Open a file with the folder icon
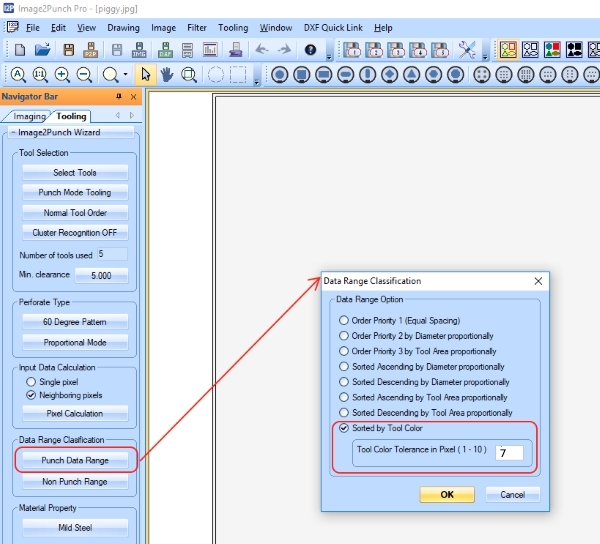 click(42, 50)
